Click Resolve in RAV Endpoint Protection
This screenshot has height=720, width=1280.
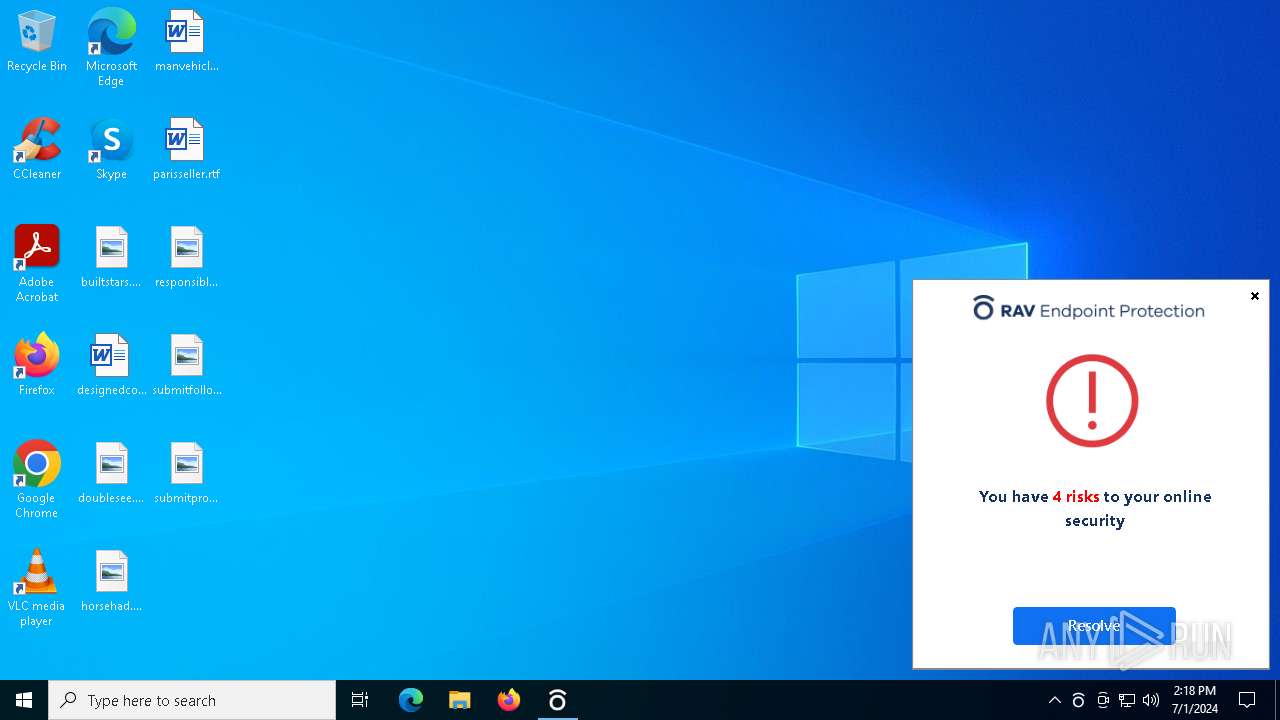click(x=1094, y=626)
